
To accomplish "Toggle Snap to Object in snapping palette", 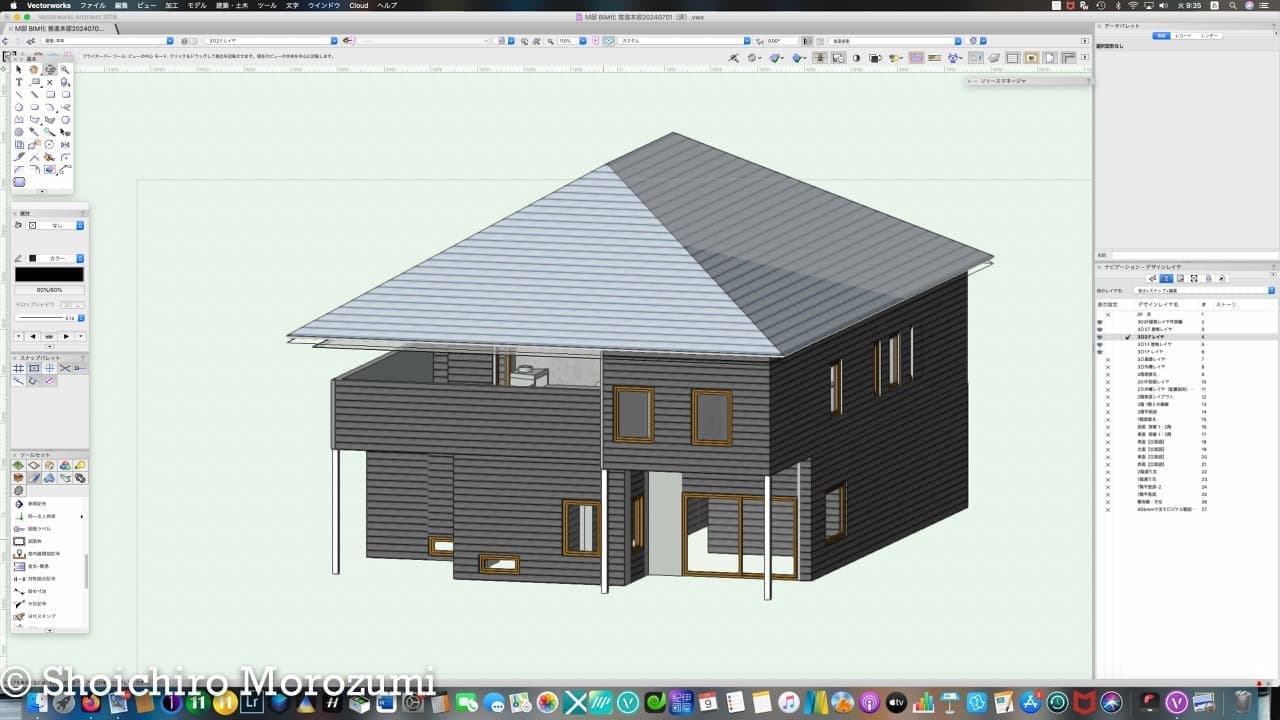I will point(34,368).
